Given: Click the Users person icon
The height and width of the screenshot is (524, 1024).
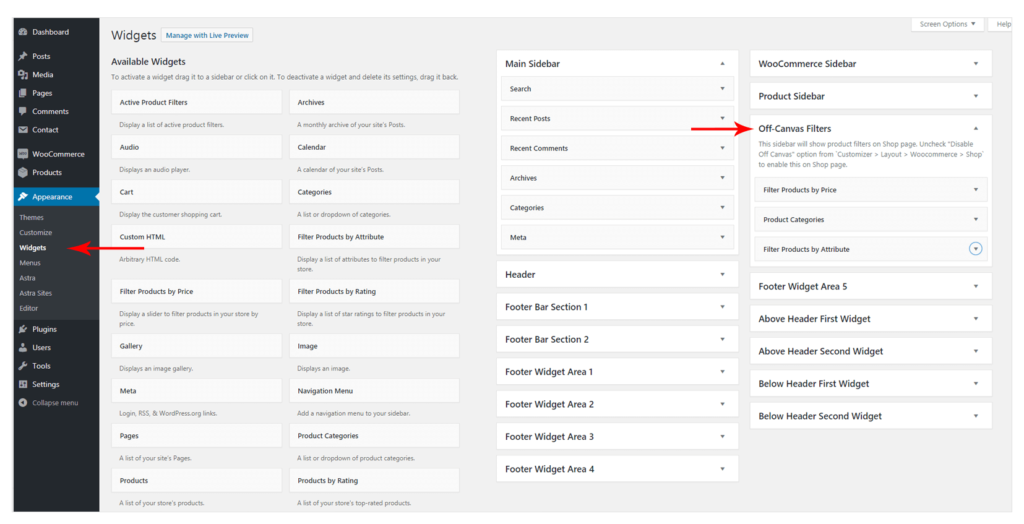Looking at the screenshot, I should point(23,348).
